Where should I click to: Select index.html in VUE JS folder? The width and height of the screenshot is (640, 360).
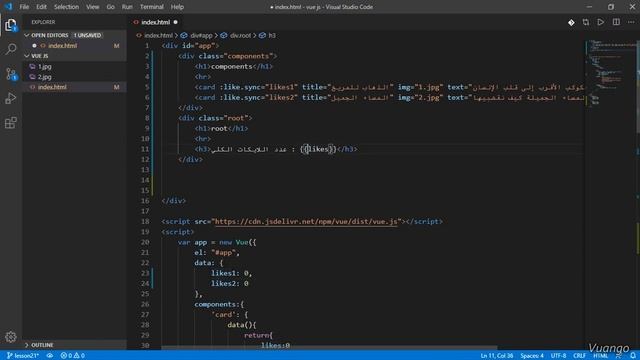click(x=52, y=87)
